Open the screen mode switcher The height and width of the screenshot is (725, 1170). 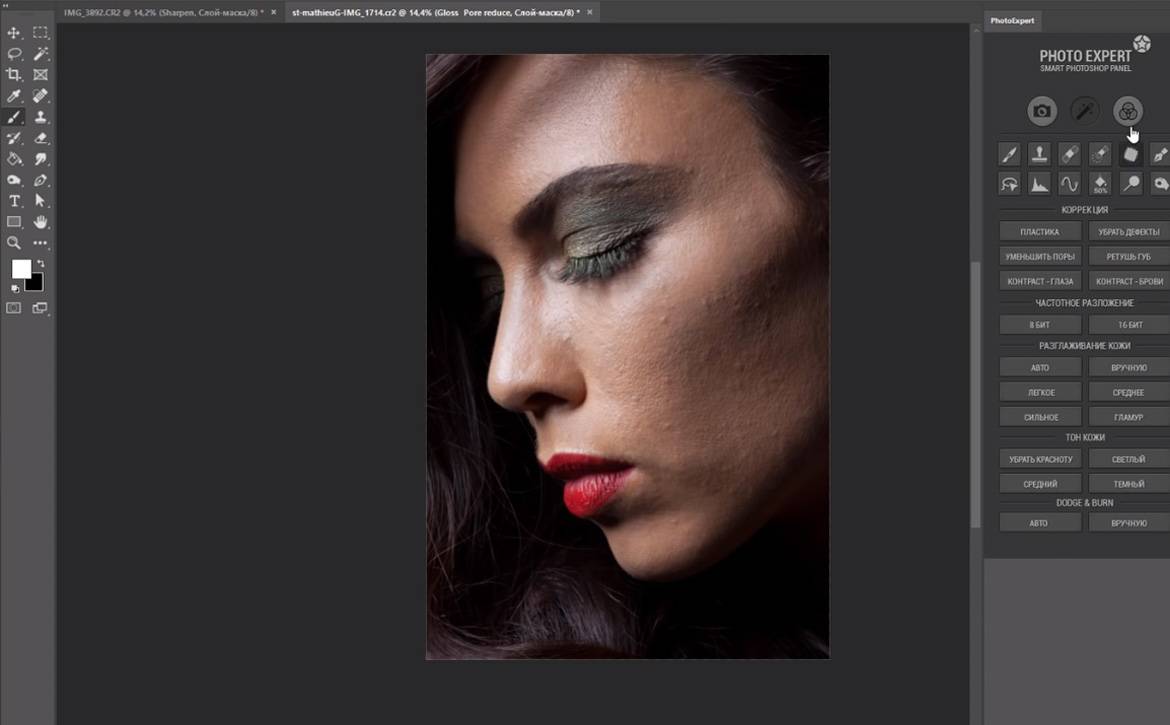click(41, 309)
